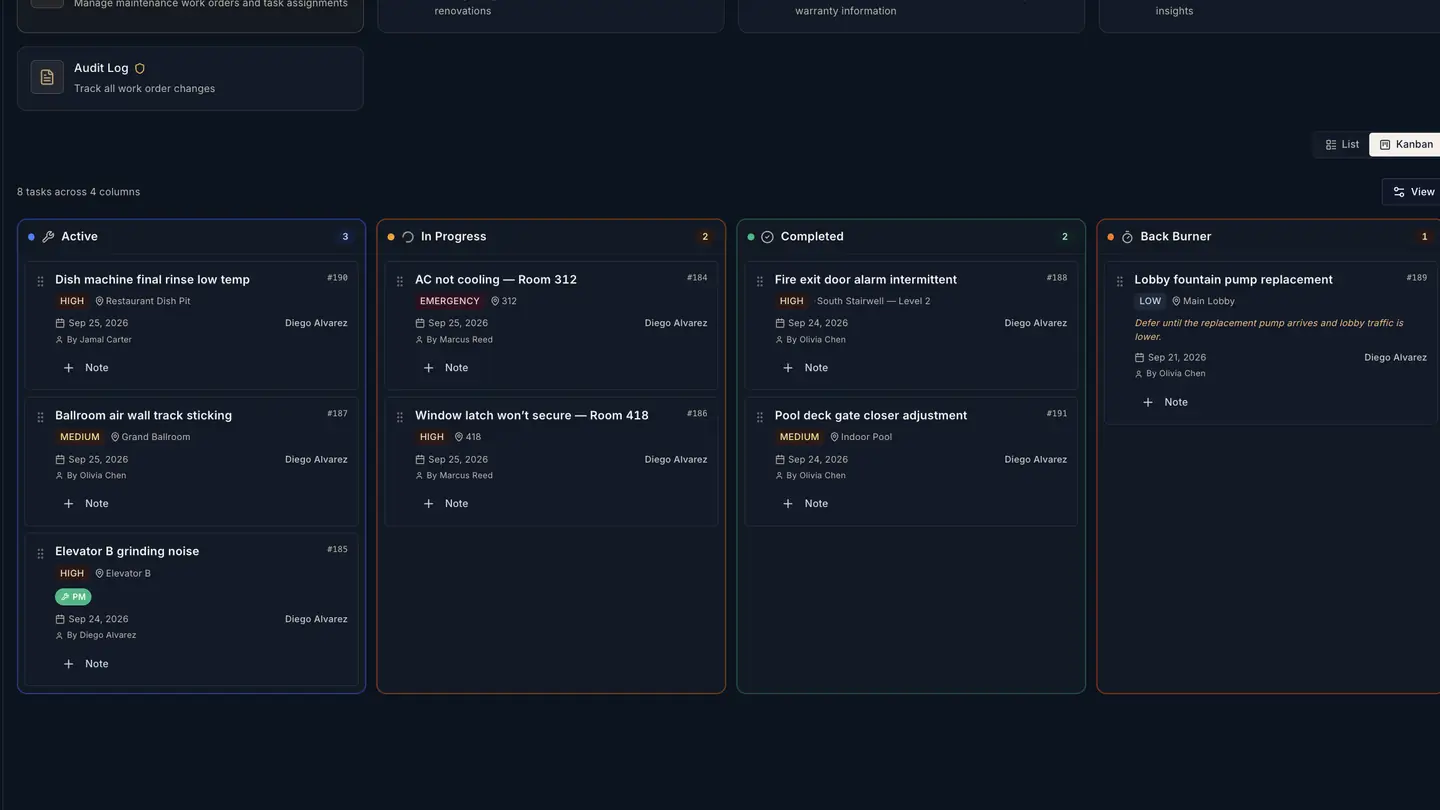Add a Note to Window latch card
The width and height of the screenshot is (1440, 810).
pyautogui.click(x=446, y=504)
